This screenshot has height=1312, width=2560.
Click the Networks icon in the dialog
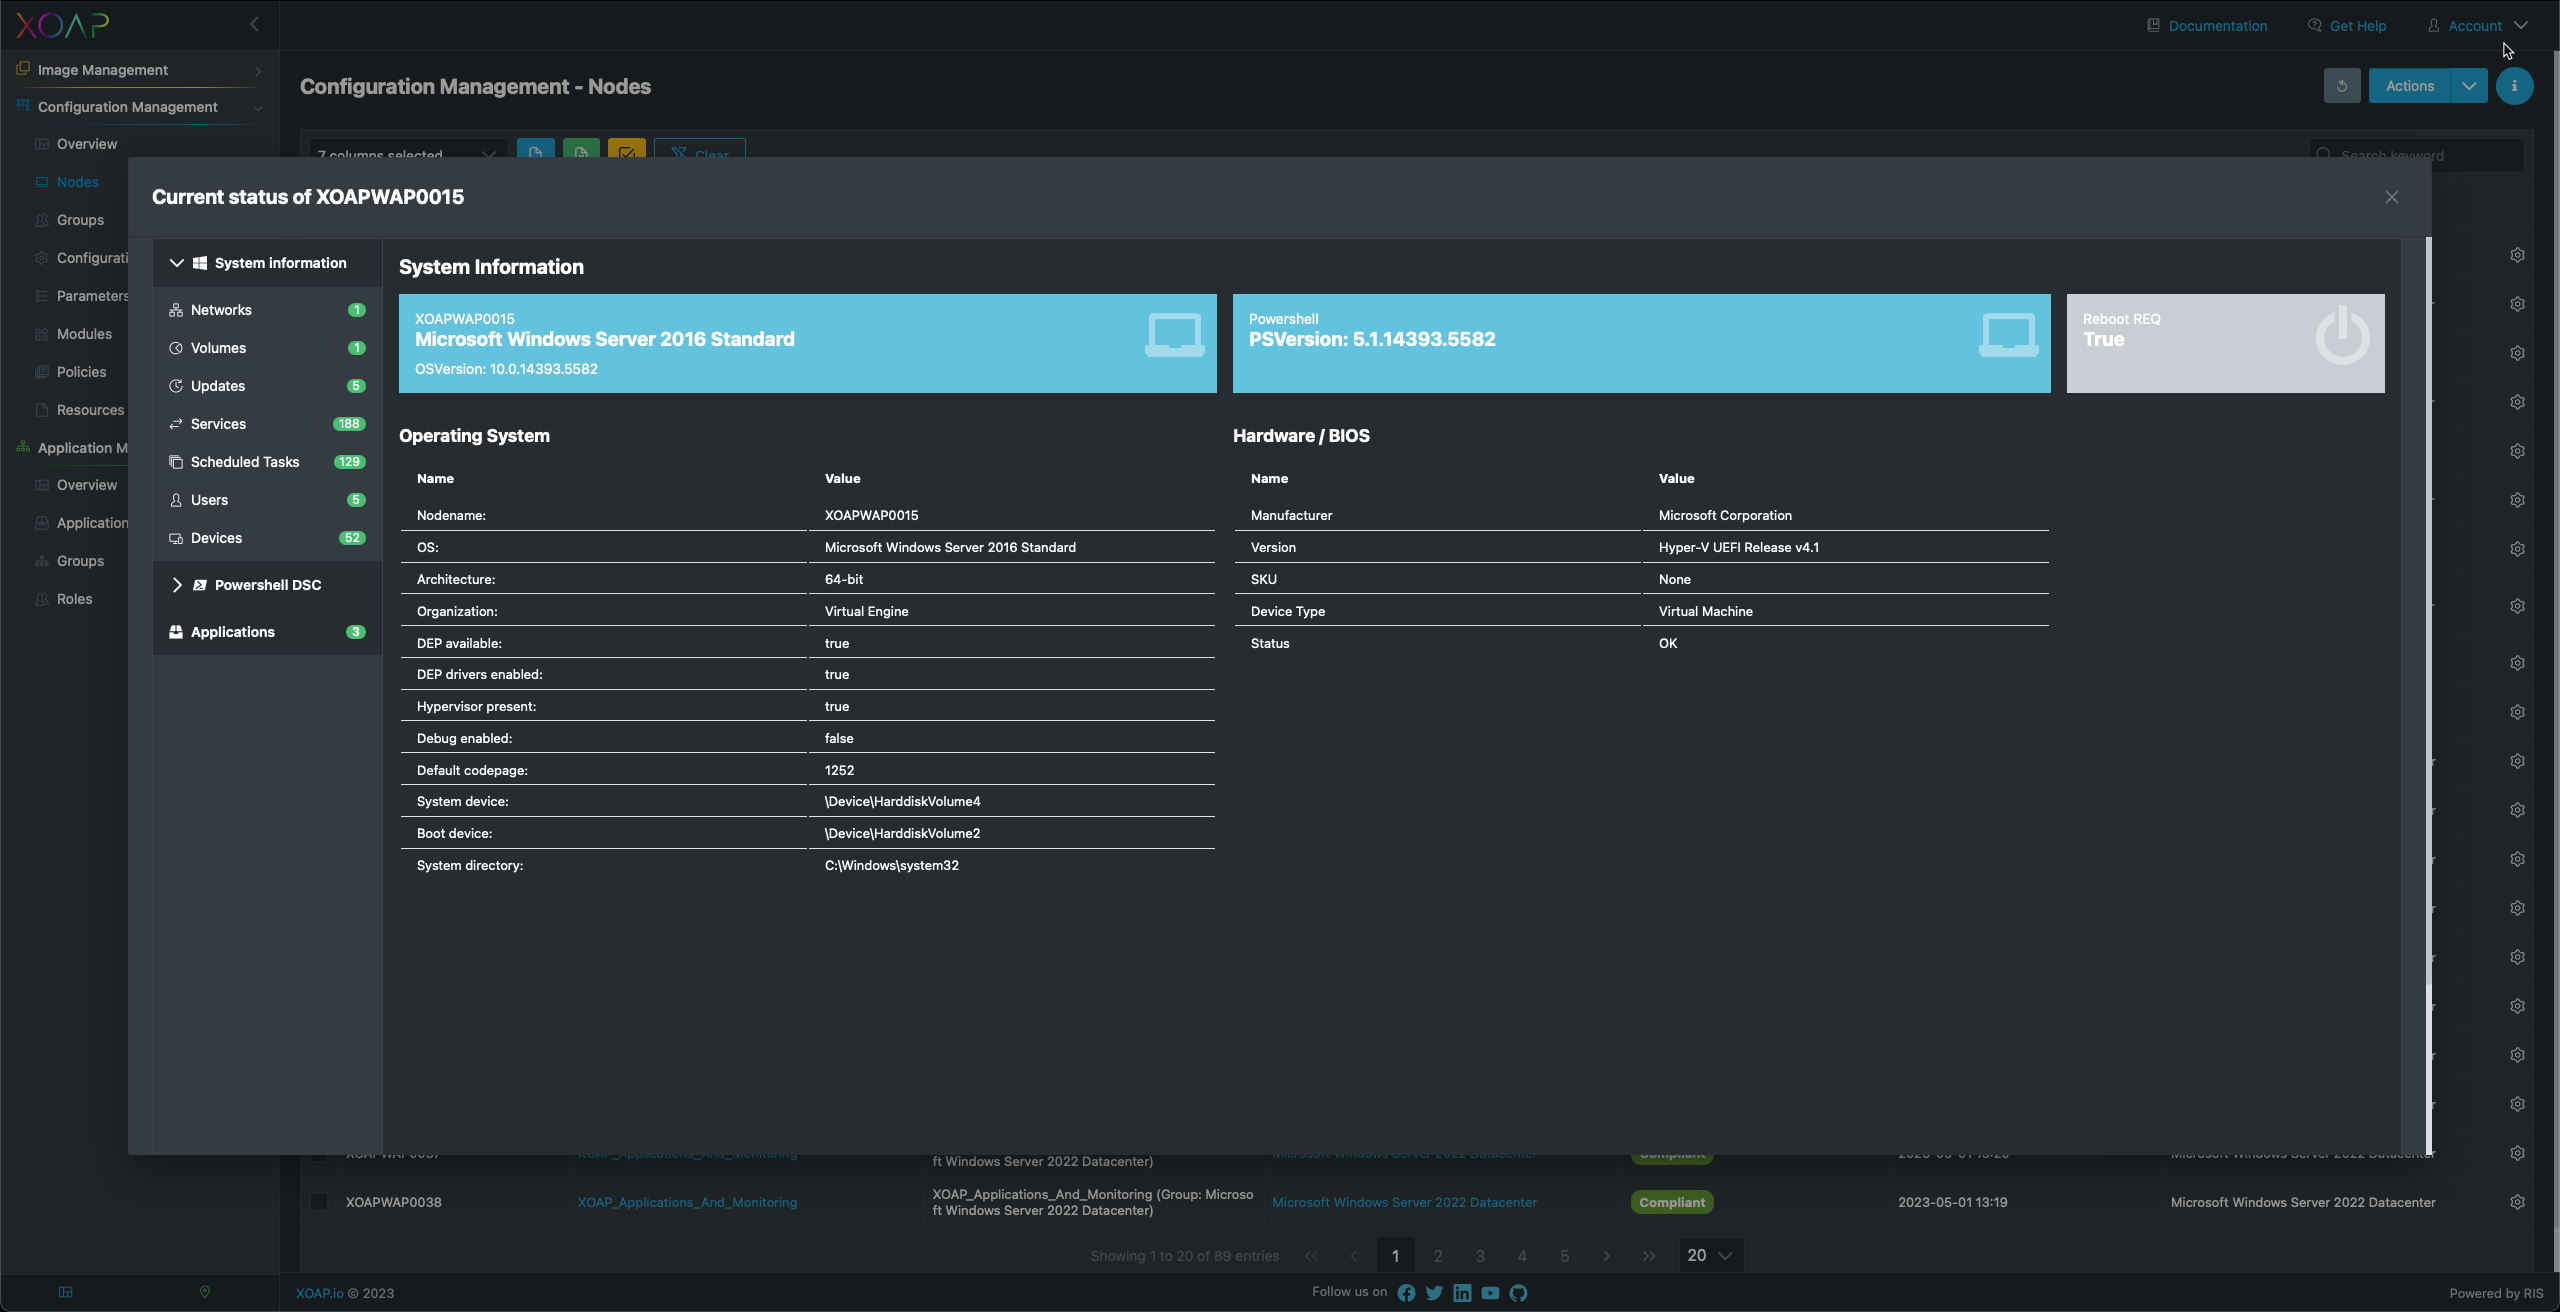(176, 310)
